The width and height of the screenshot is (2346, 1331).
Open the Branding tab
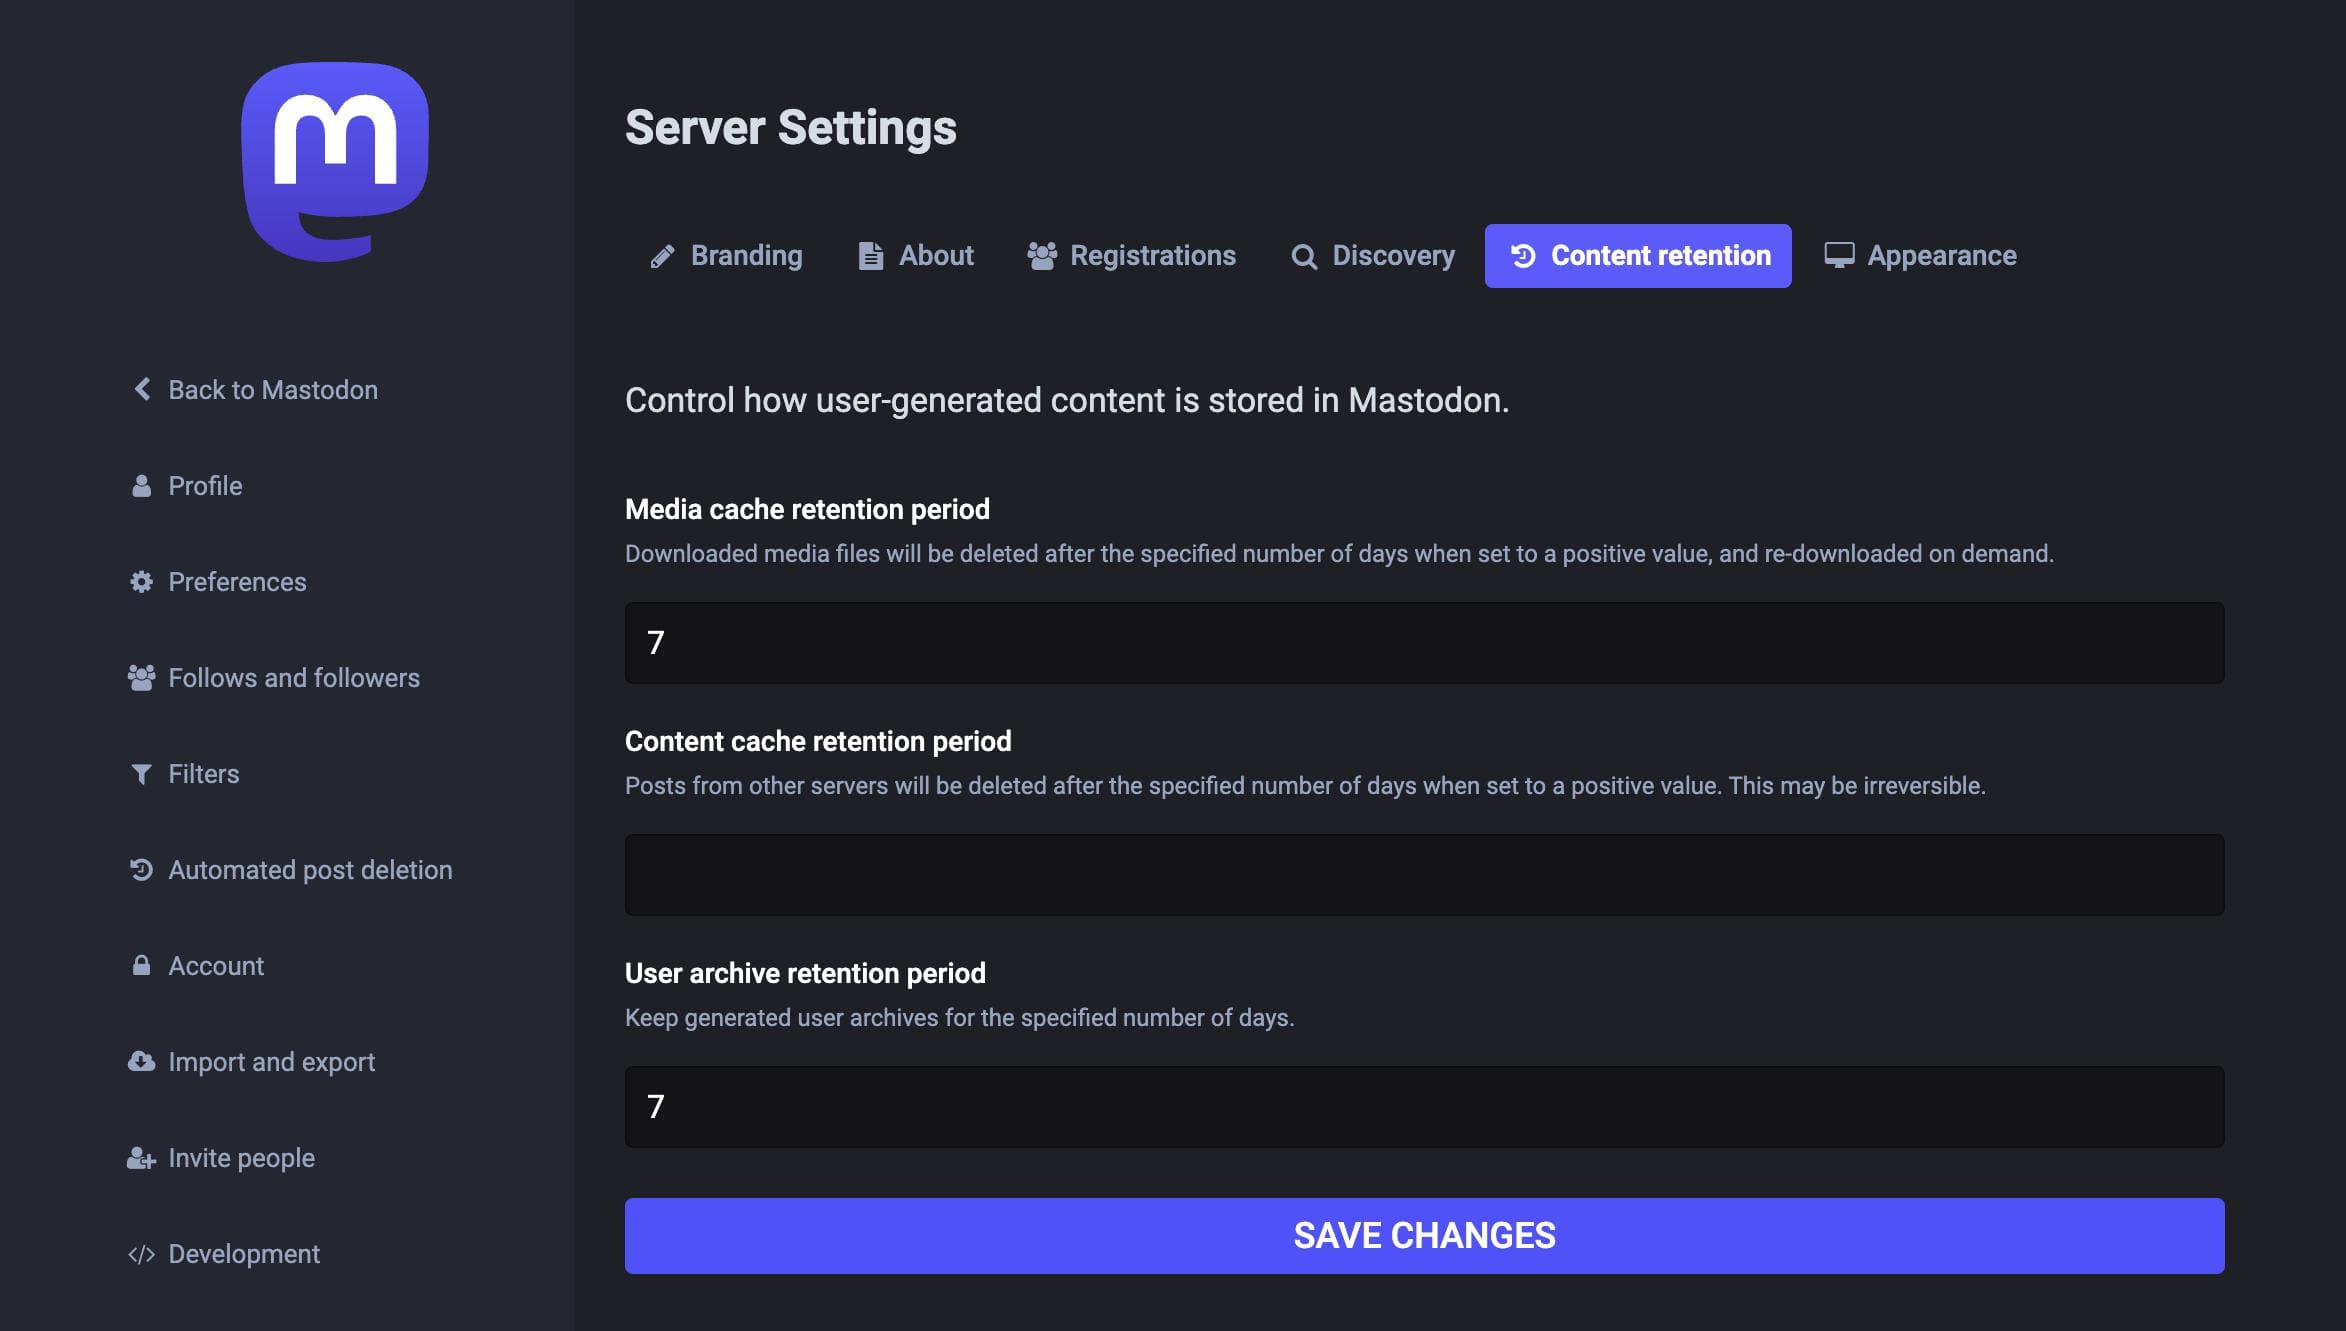tap(726, 256)
